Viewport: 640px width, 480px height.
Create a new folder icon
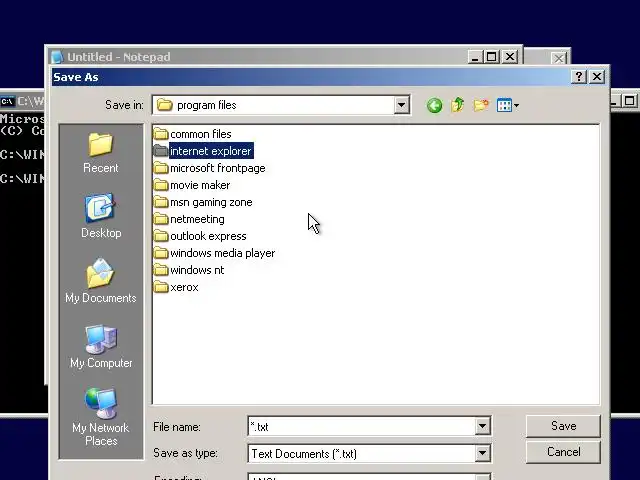481,105
